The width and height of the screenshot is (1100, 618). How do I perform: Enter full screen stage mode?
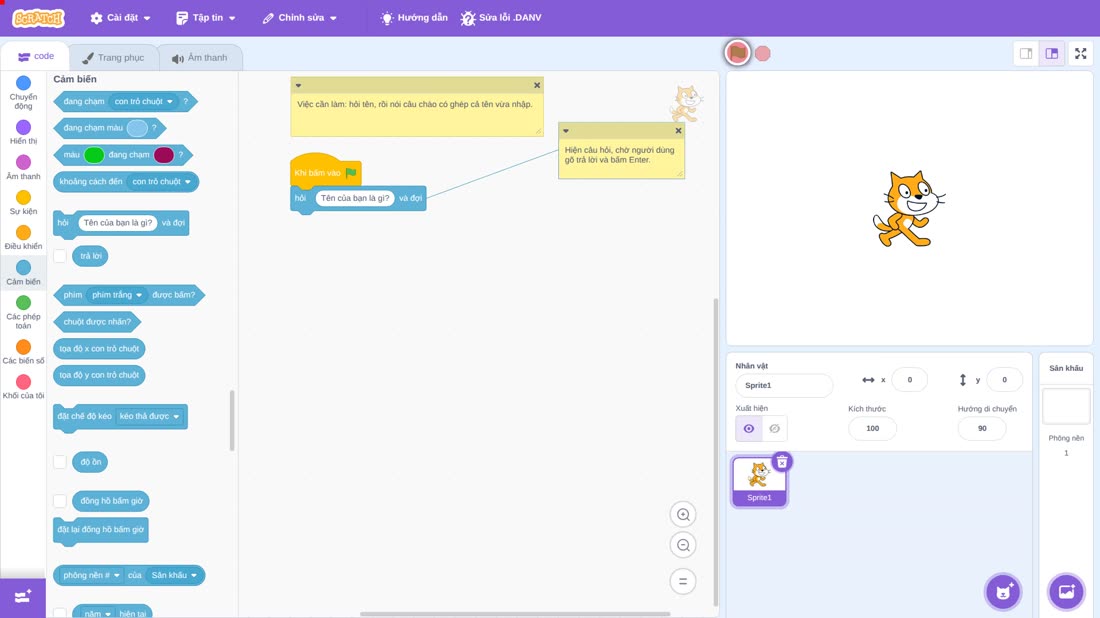pos(1080,53)
